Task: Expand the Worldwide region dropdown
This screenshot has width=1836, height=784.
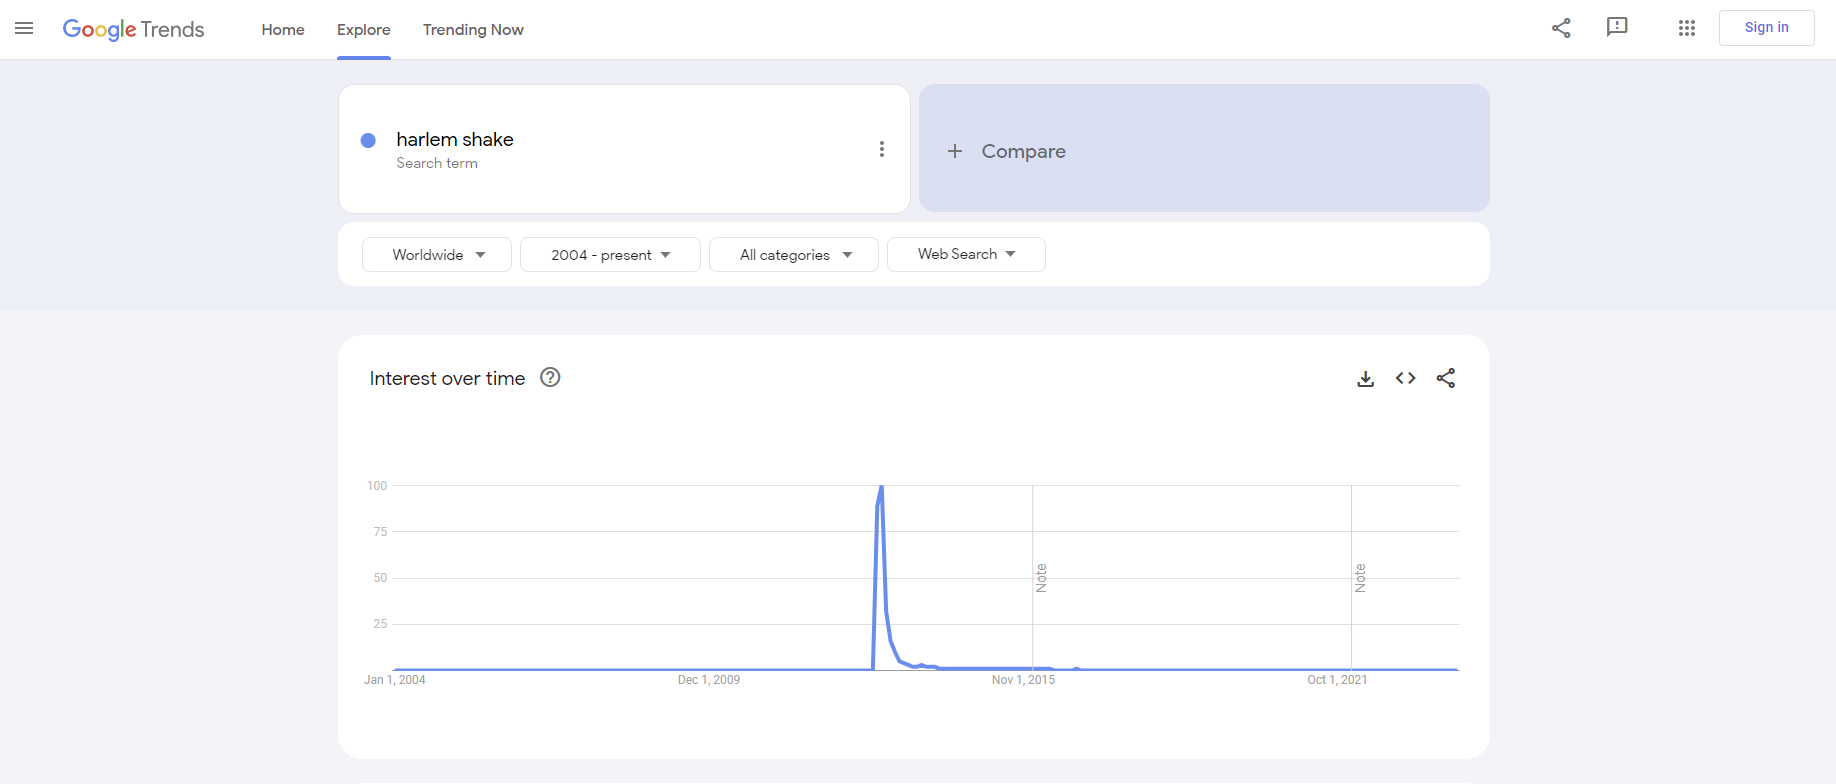Action: [x=437, y=255]
